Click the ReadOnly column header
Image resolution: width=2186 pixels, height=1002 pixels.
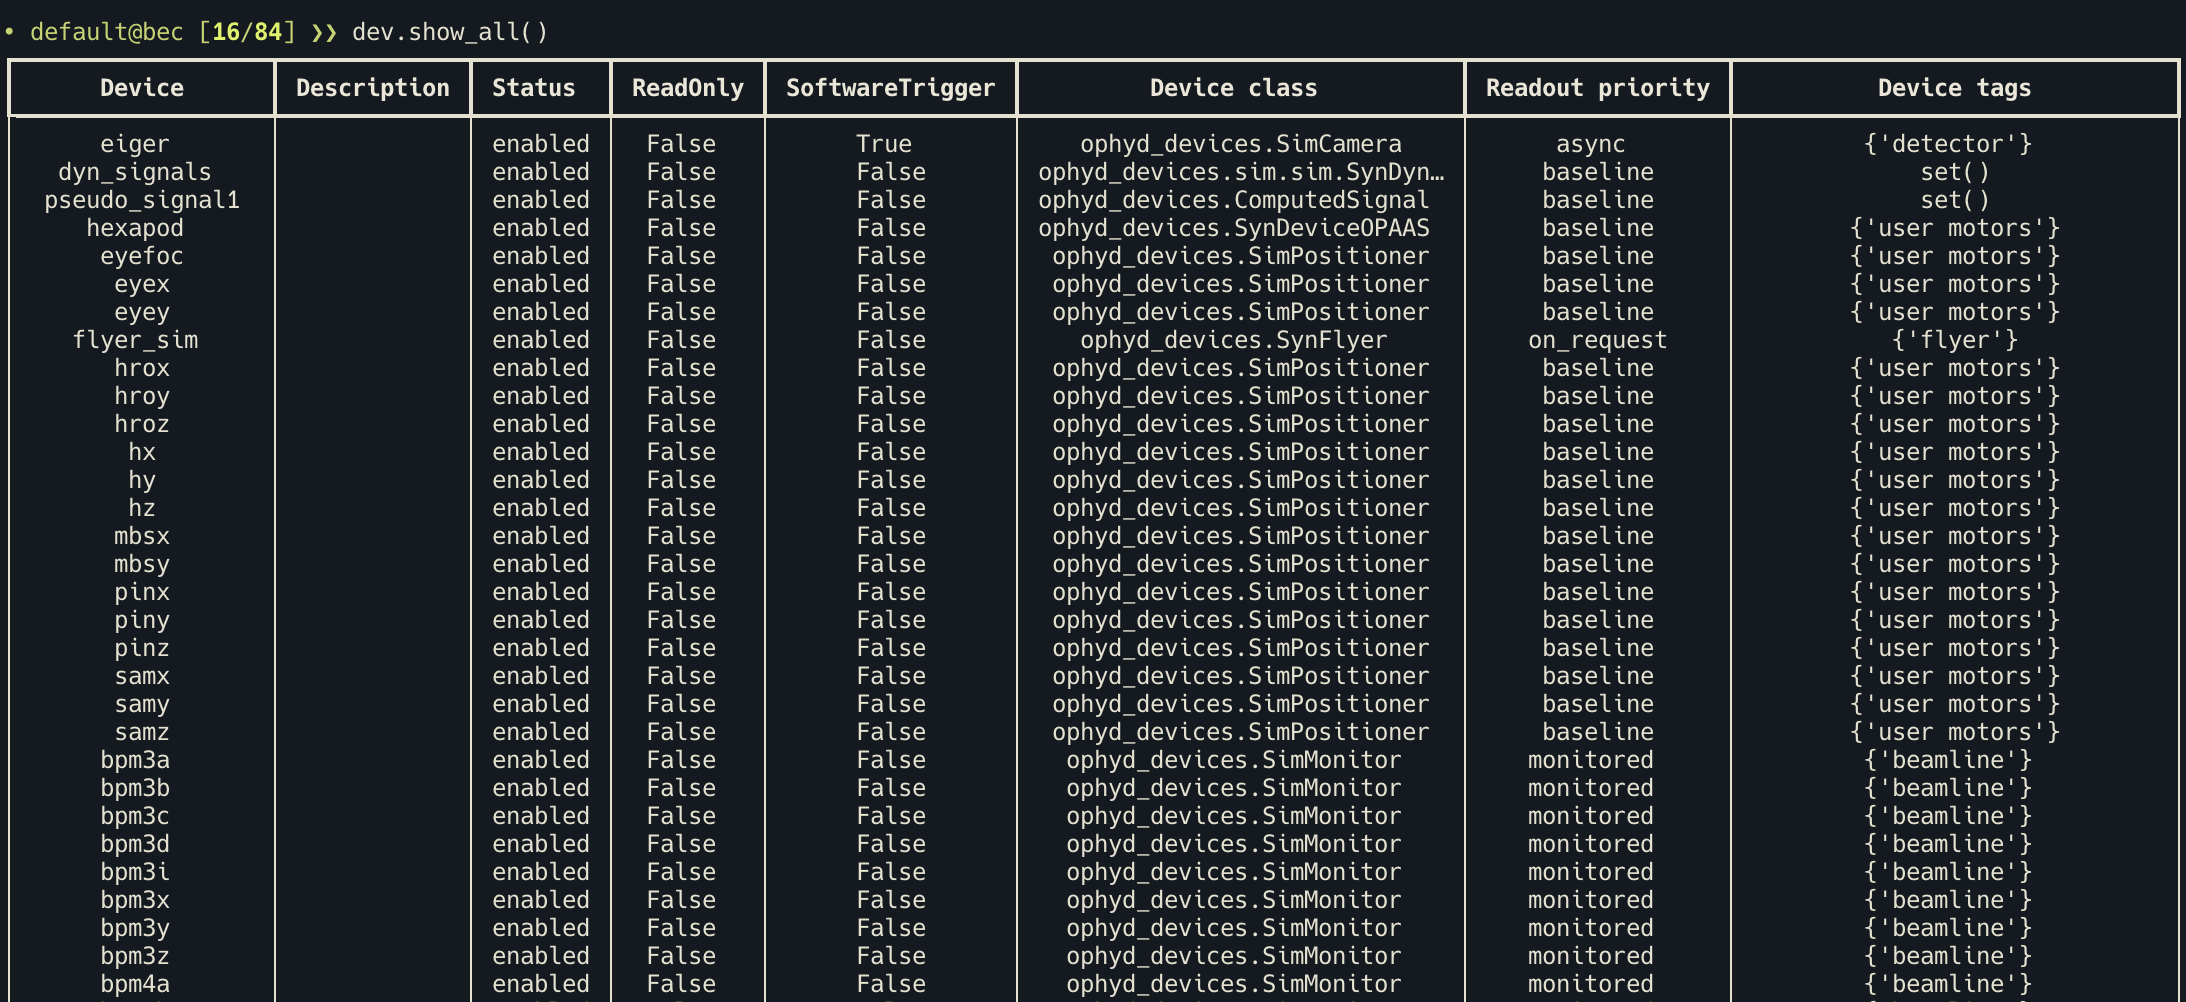pyautogui.click(x=688, y=88)
